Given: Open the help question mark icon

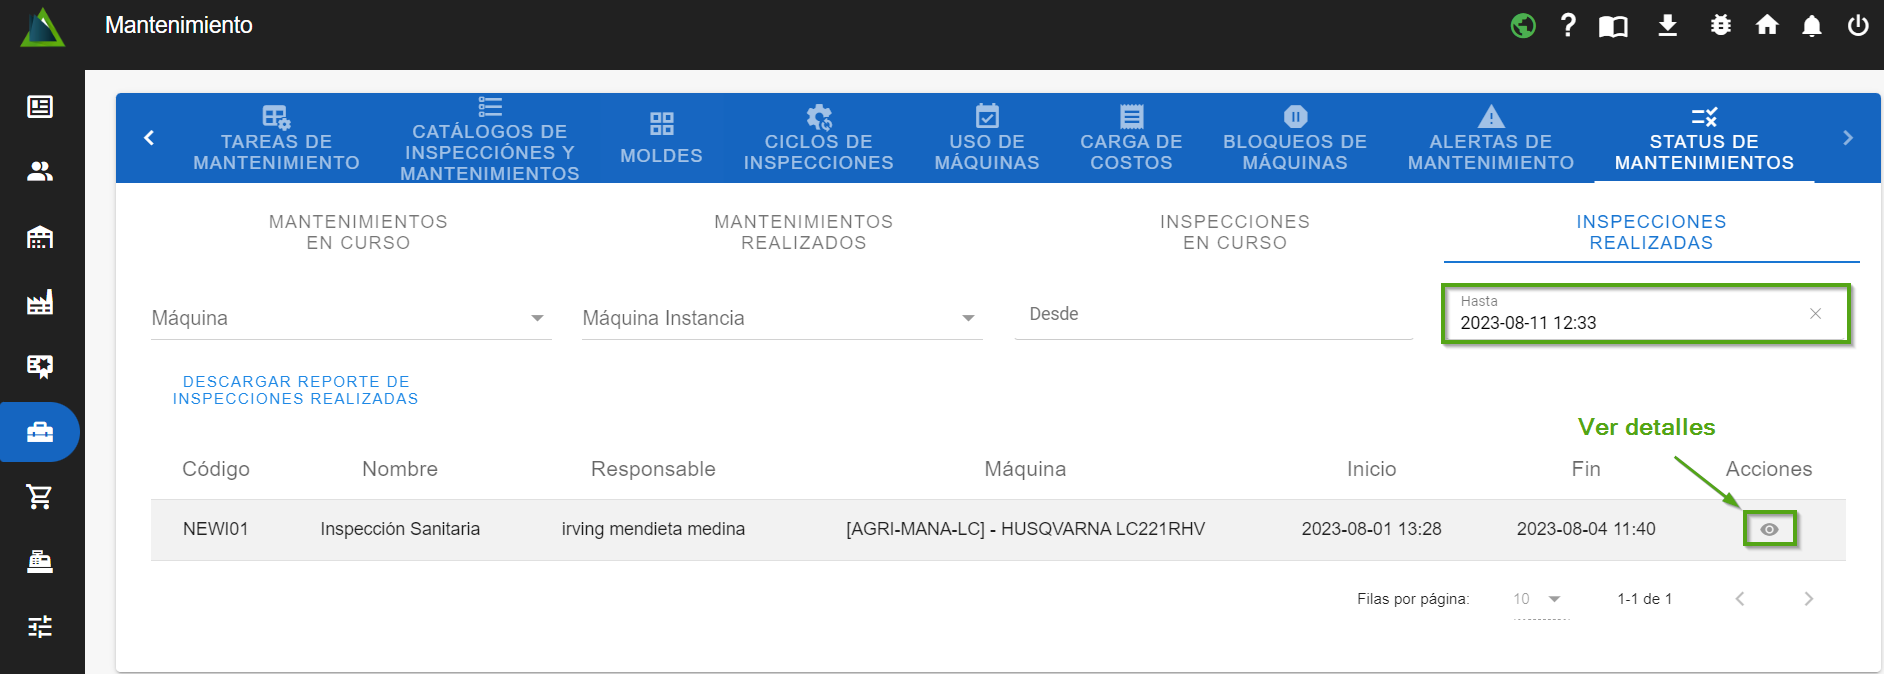Looking at the screenshot, I should click(x=1568, y=26).
